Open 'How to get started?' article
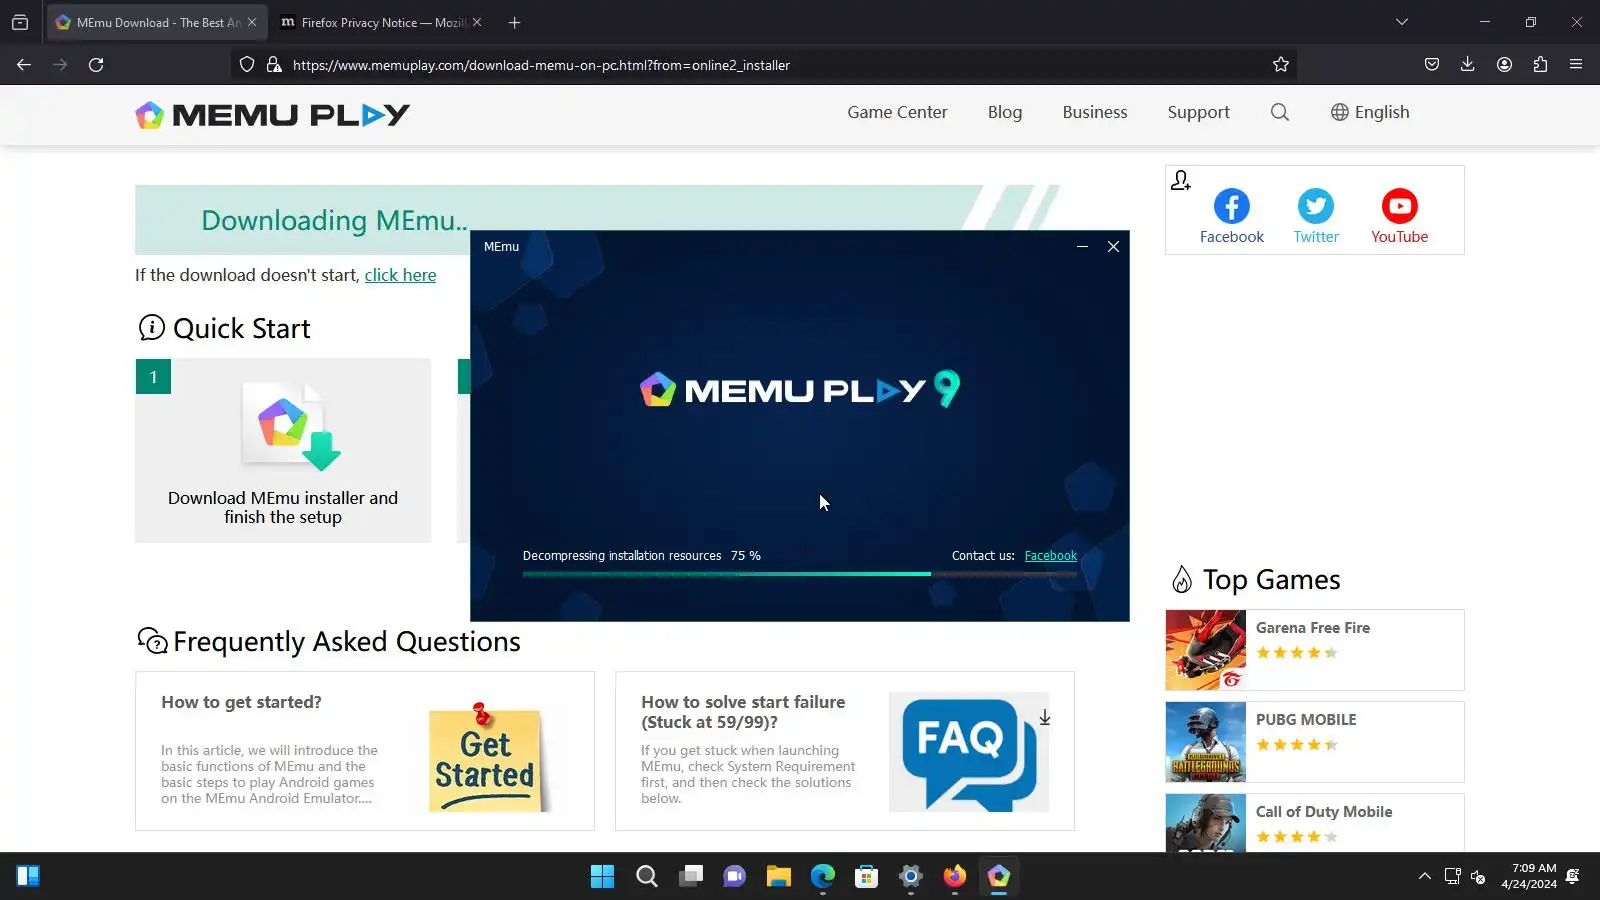 pyautogui.click(x=241, y=702)
